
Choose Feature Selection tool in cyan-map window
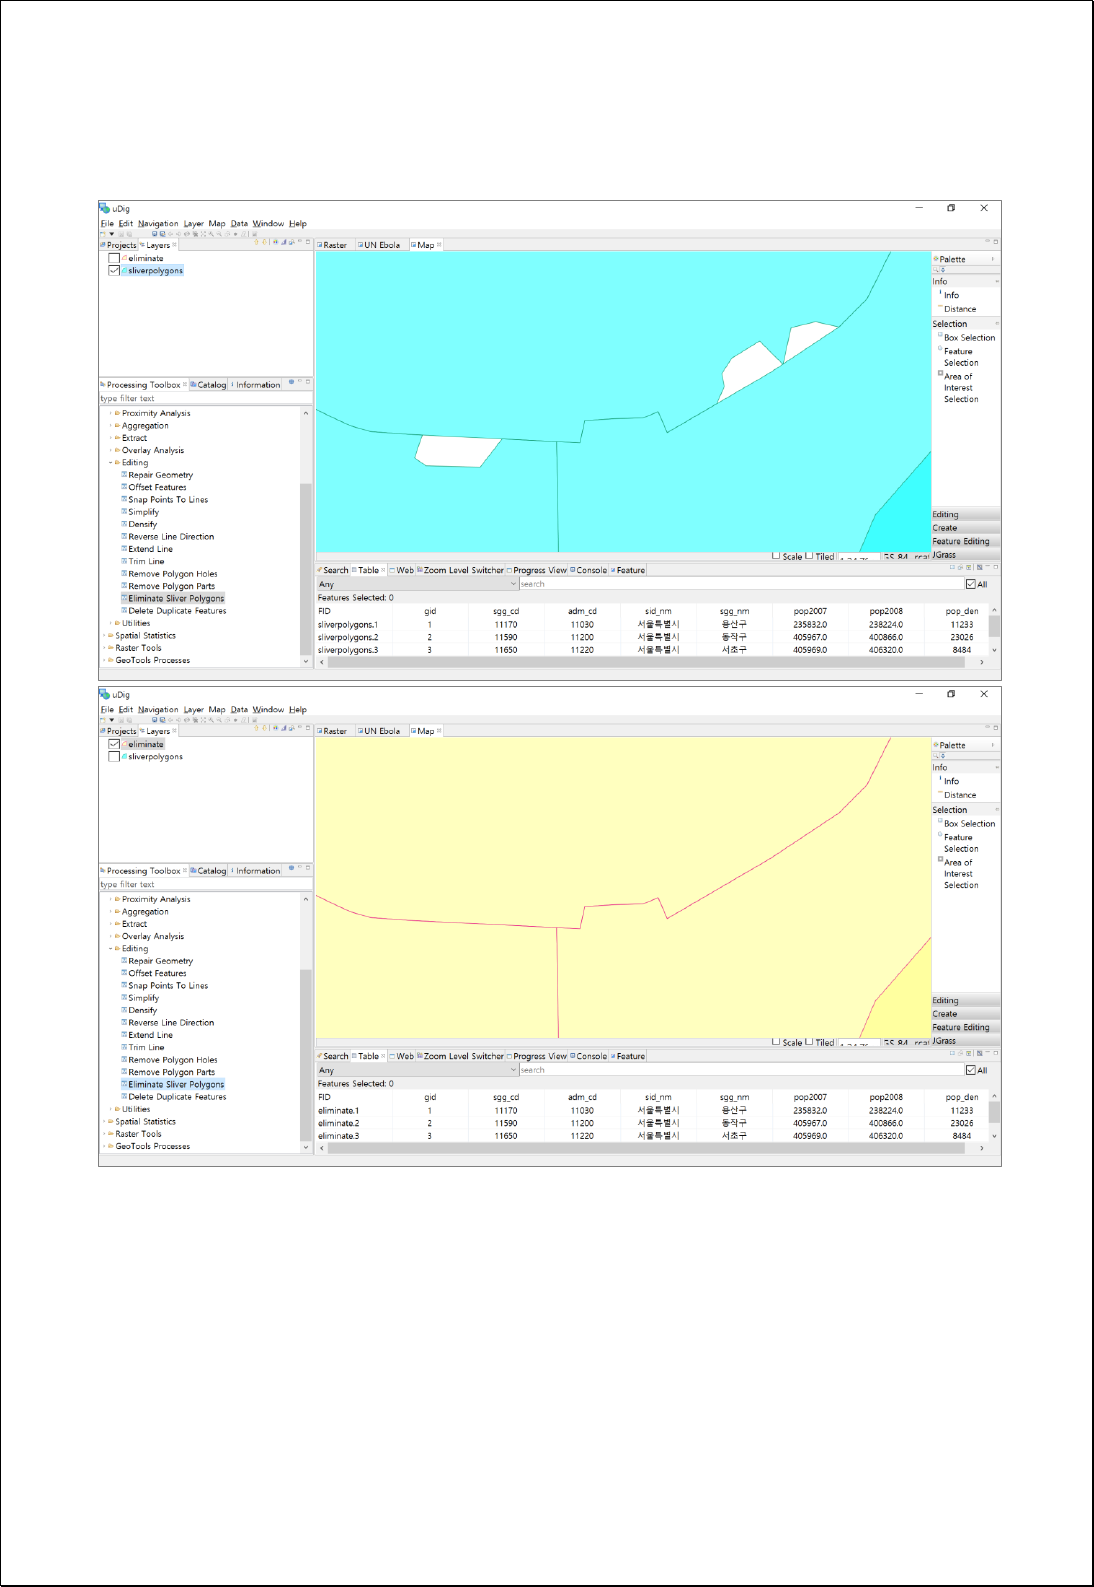959,357
